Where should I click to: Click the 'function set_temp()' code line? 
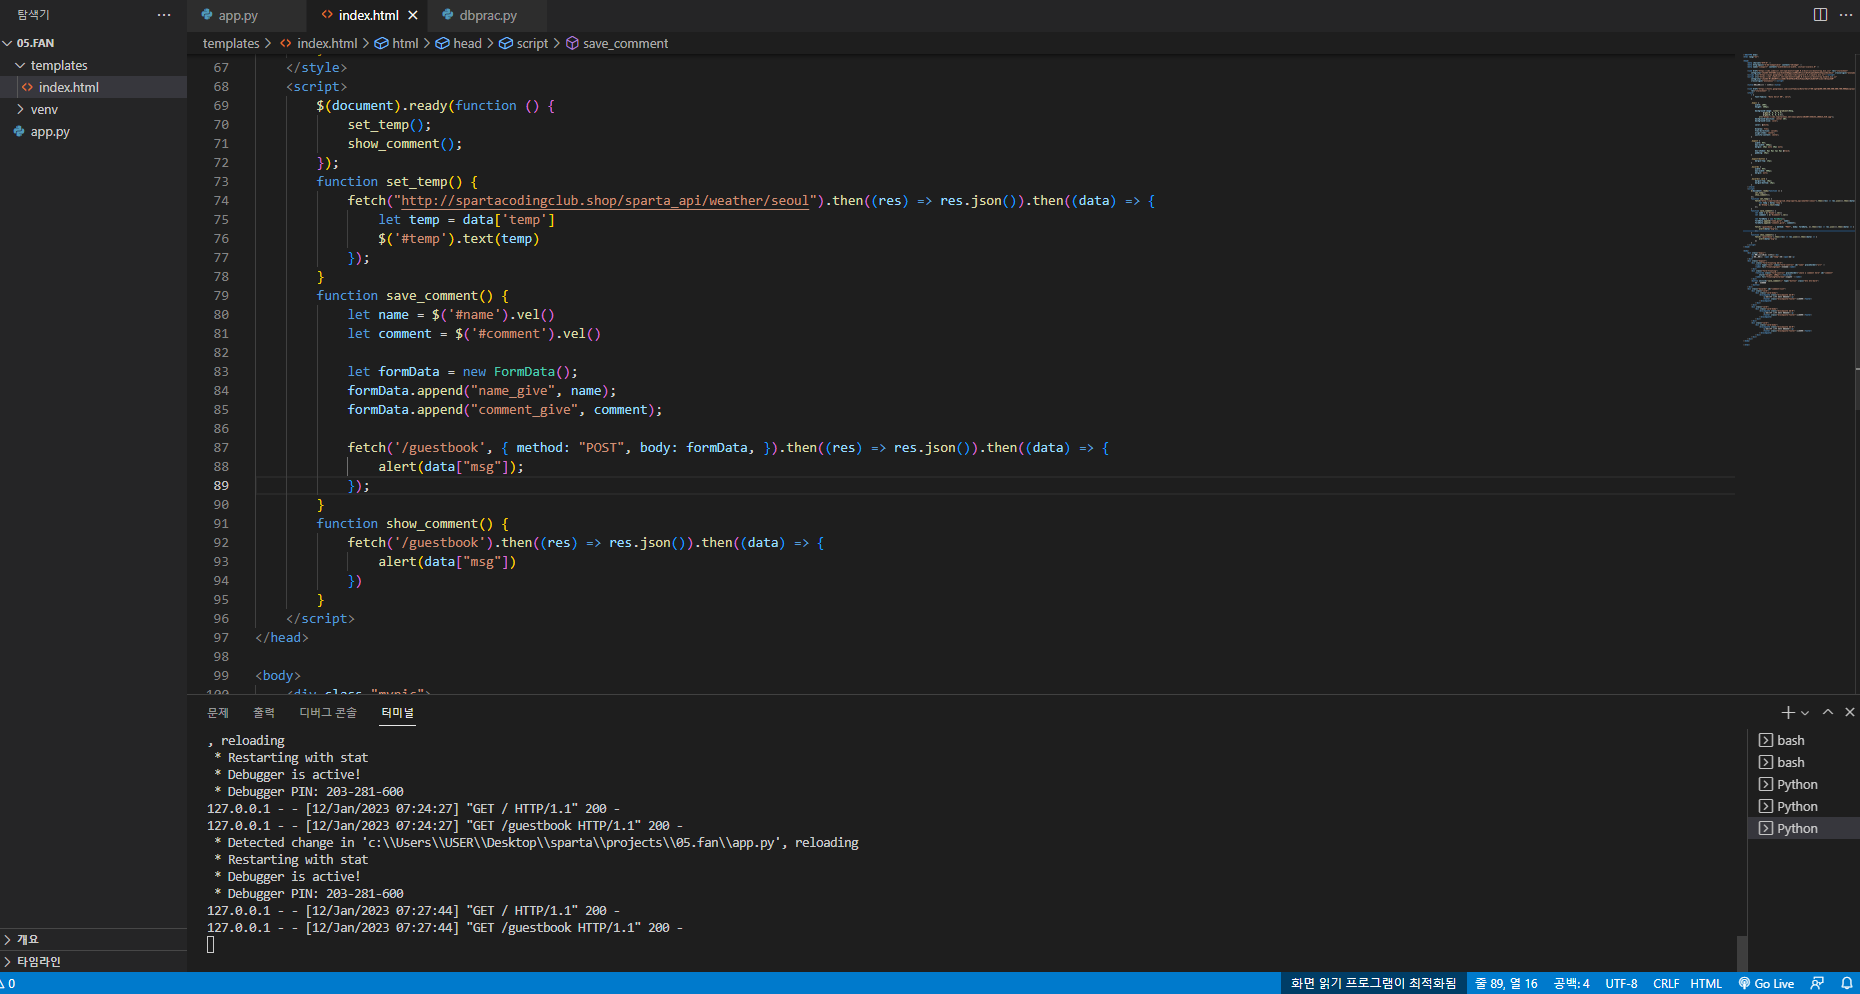click(397, 182)
